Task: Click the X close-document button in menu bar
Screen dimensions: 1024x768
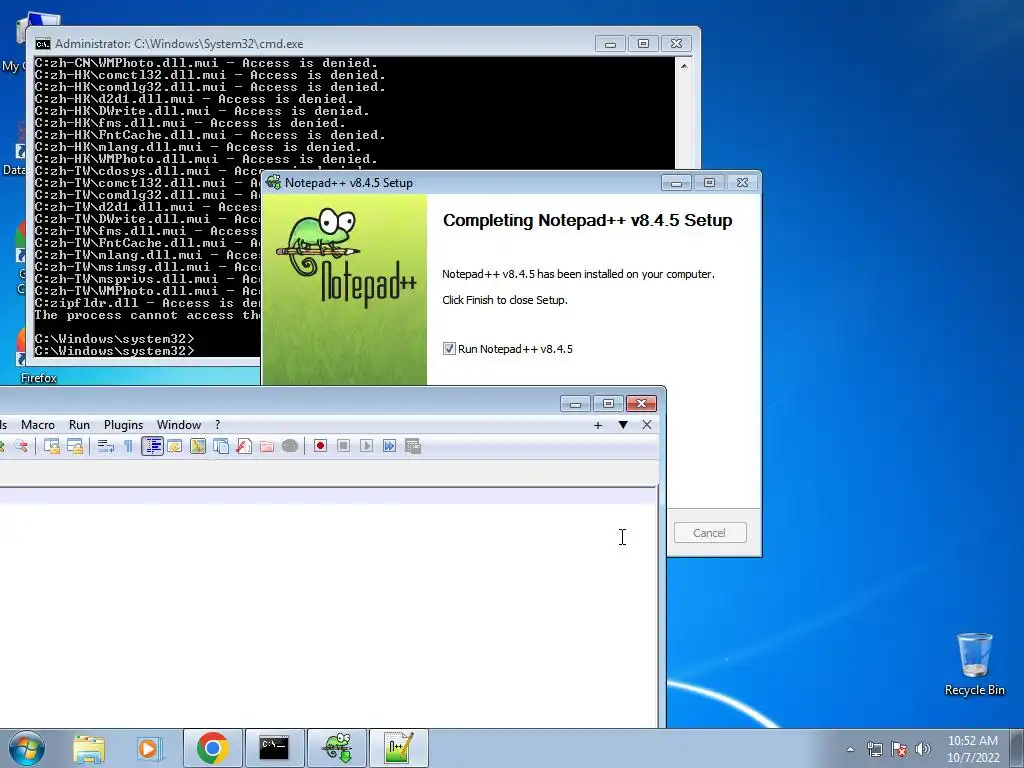Action: point(647,425)
